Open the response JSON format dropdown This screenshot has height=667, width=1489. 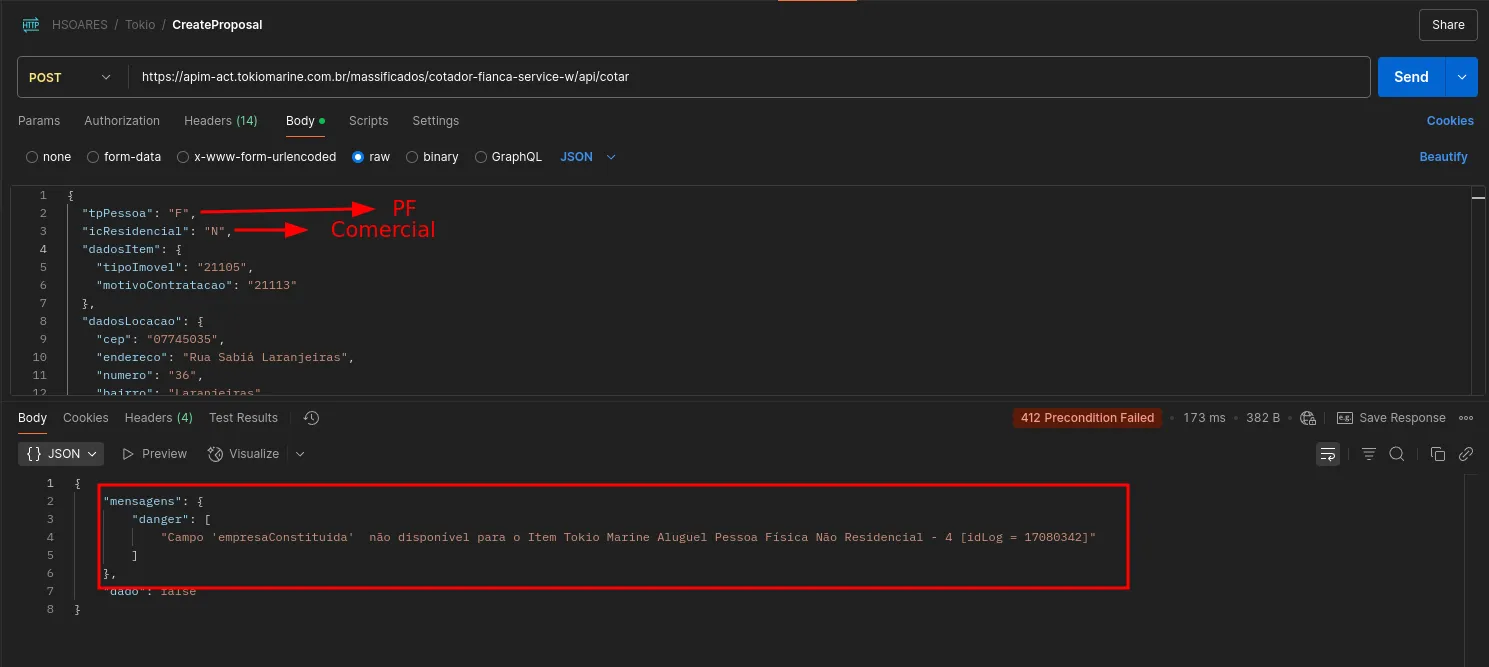tap(62, 454)
